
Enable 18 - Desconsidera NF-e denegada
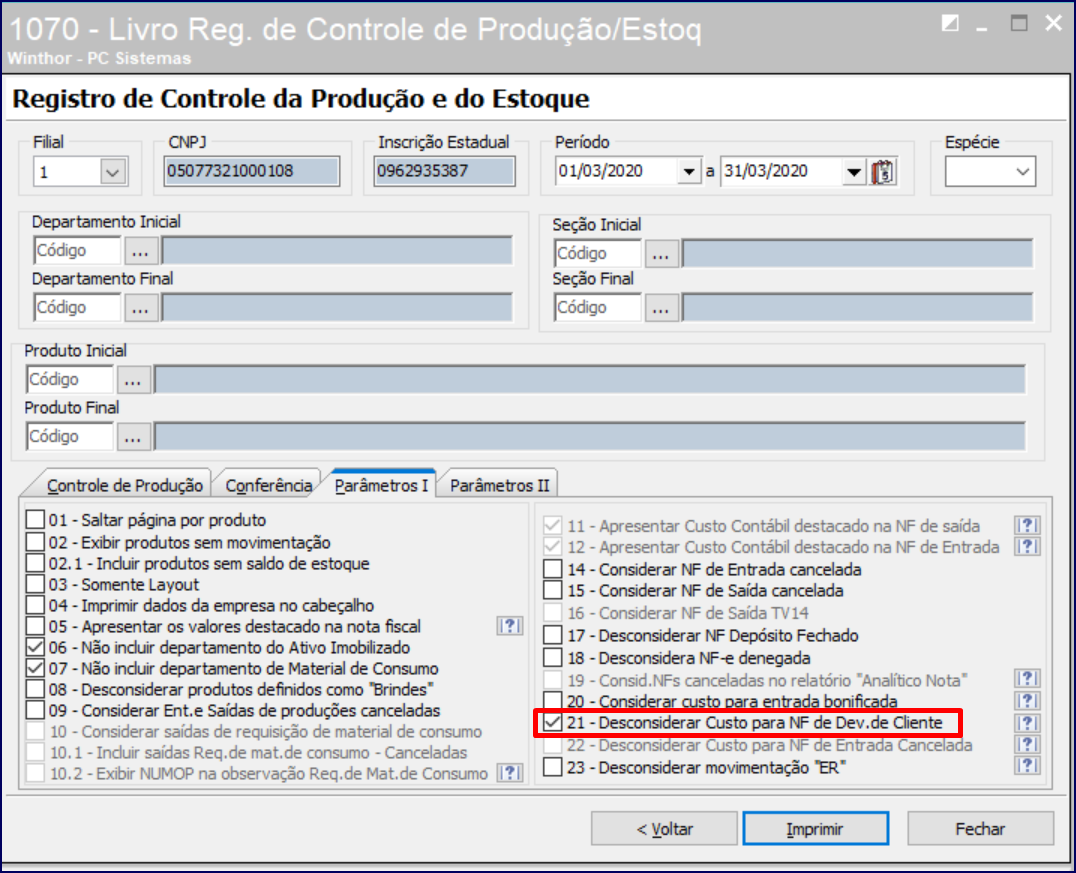point(552,657)
